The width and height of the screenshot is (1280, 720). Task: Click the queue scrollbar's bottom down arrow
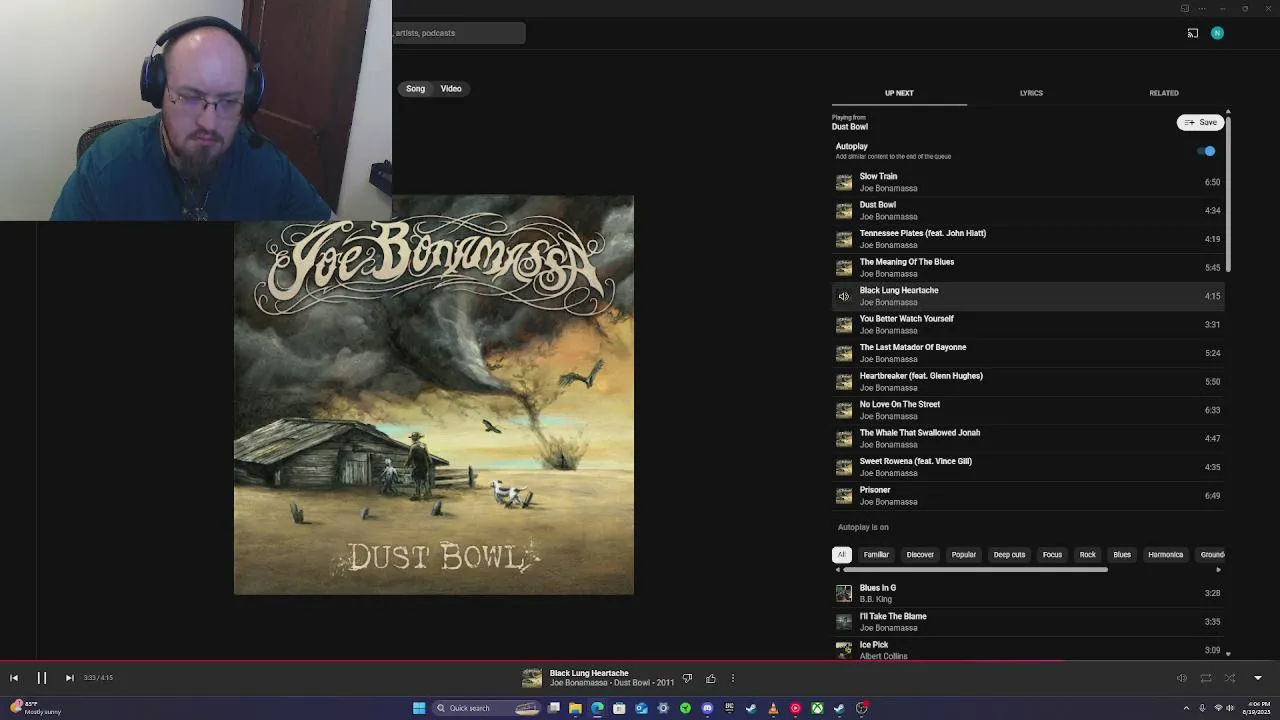click(x=1228, y=655)
